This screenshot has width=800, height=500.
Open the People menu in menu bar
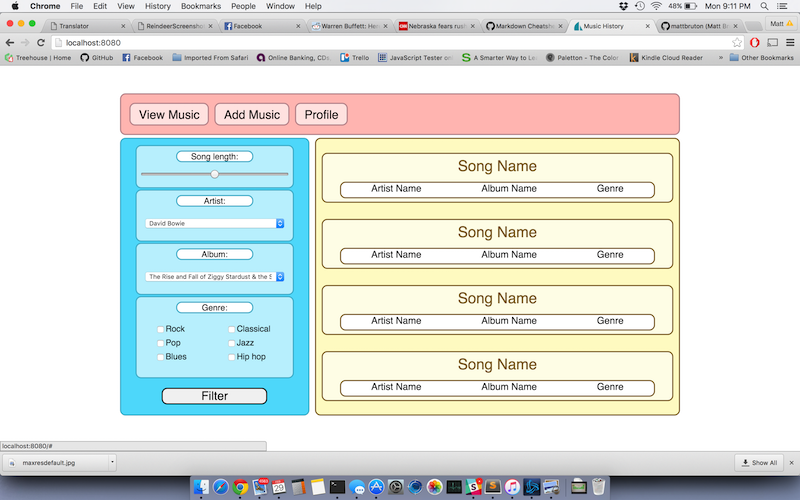click(x=243, y=6)
